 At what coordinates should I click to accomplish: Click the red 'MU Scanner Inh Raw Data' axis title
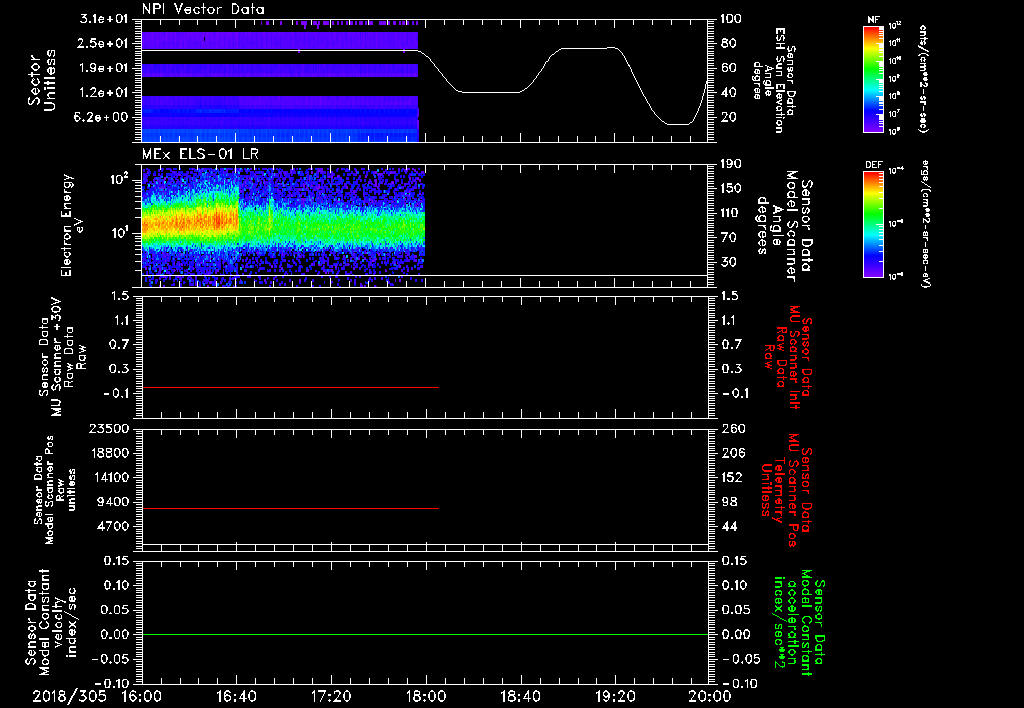(788, 357)
